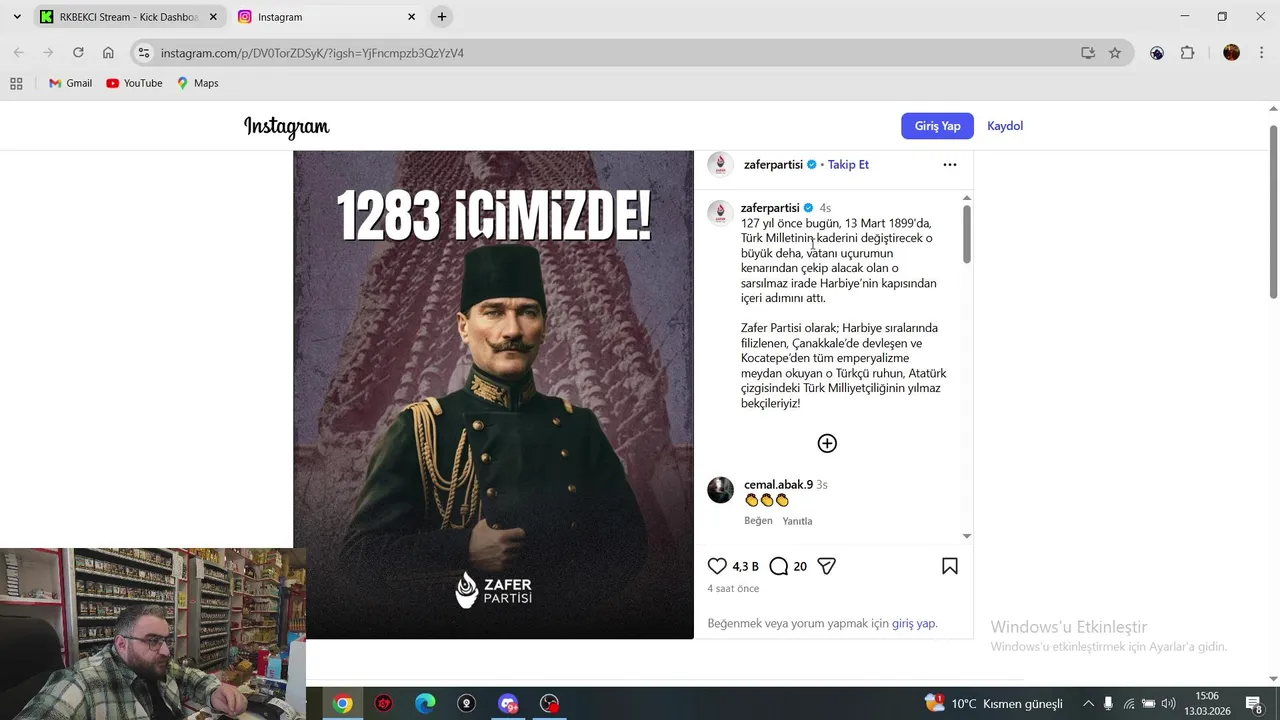Click the Instagram logo
This screenshot has height=720, width=1280.
pos(287,126)
